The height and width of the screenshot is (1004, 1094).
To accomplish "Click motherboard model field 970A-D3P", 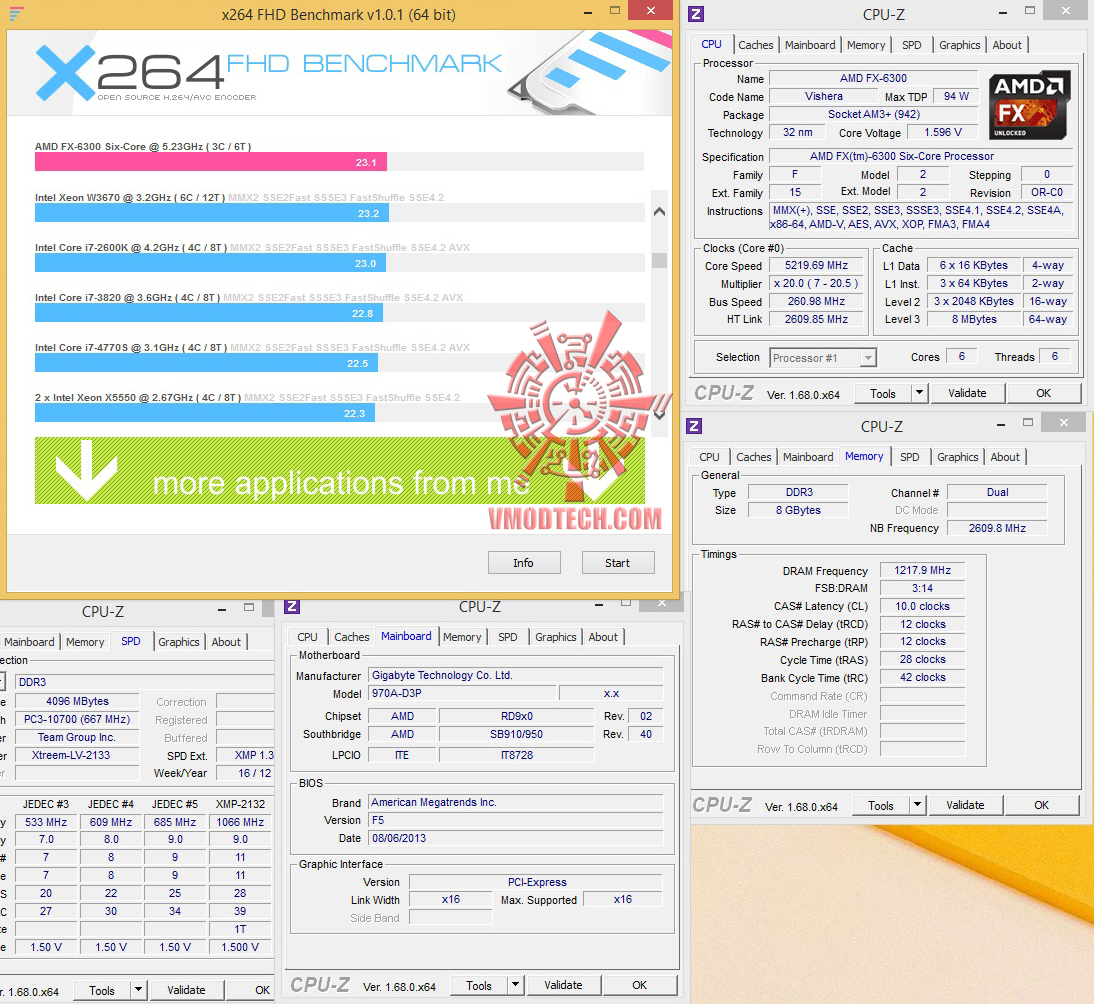I will [462, 694].
